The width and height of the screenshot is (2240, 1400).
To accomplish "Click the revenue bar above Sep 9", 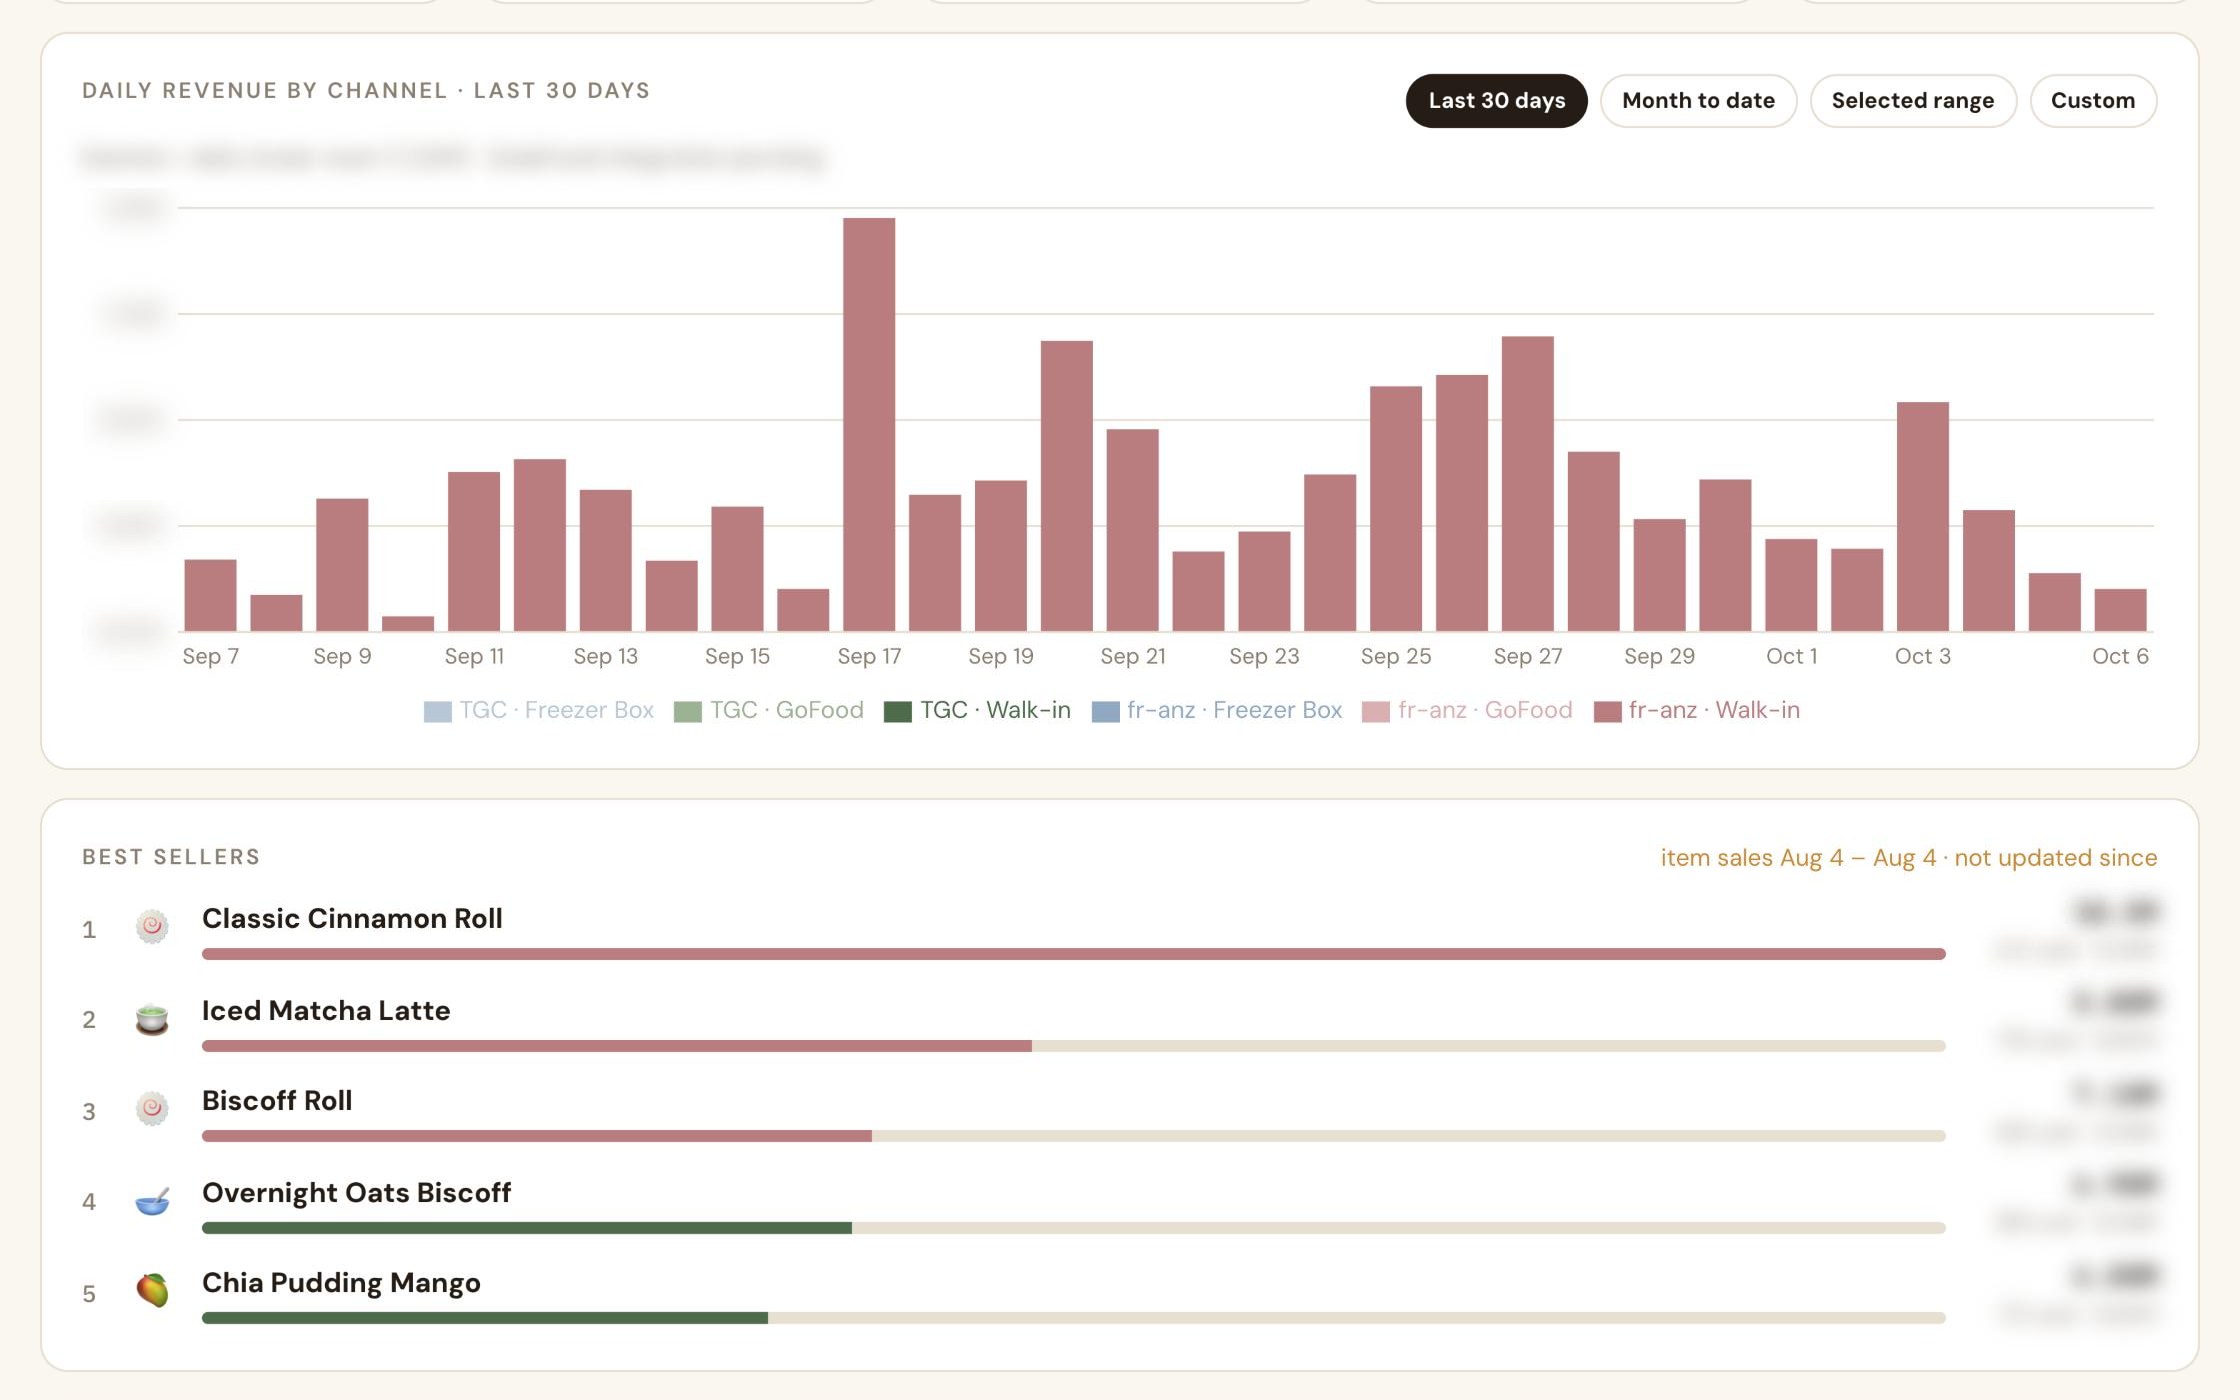I will pyautogui.click(x=342, y=565).
